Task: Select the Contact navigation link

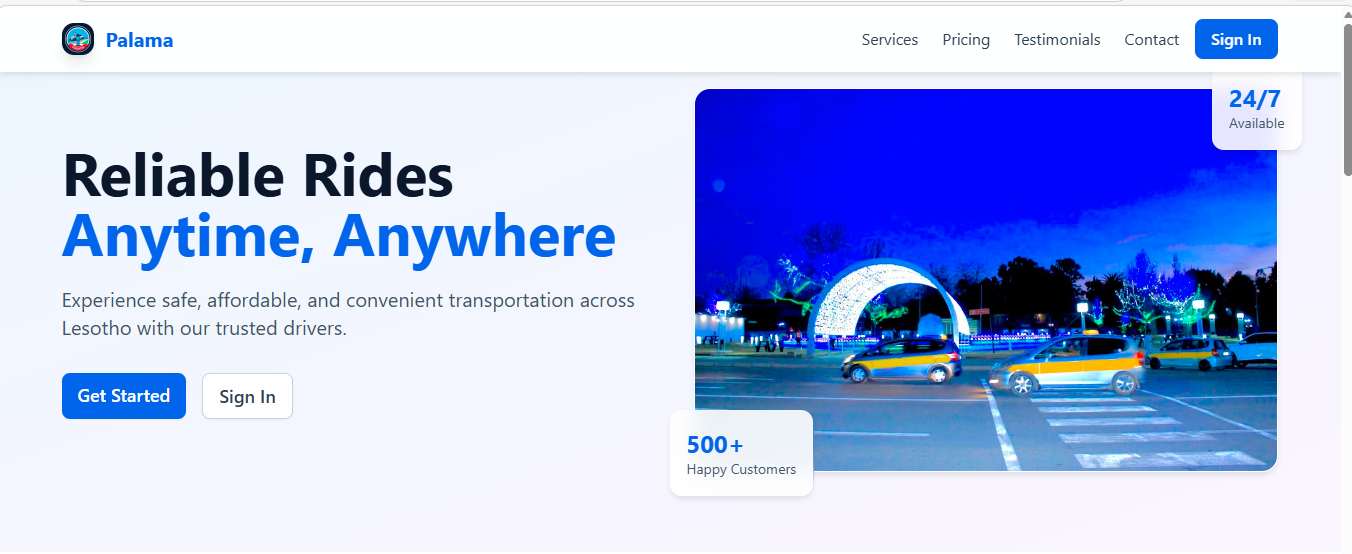Action: coord(1151,40)
